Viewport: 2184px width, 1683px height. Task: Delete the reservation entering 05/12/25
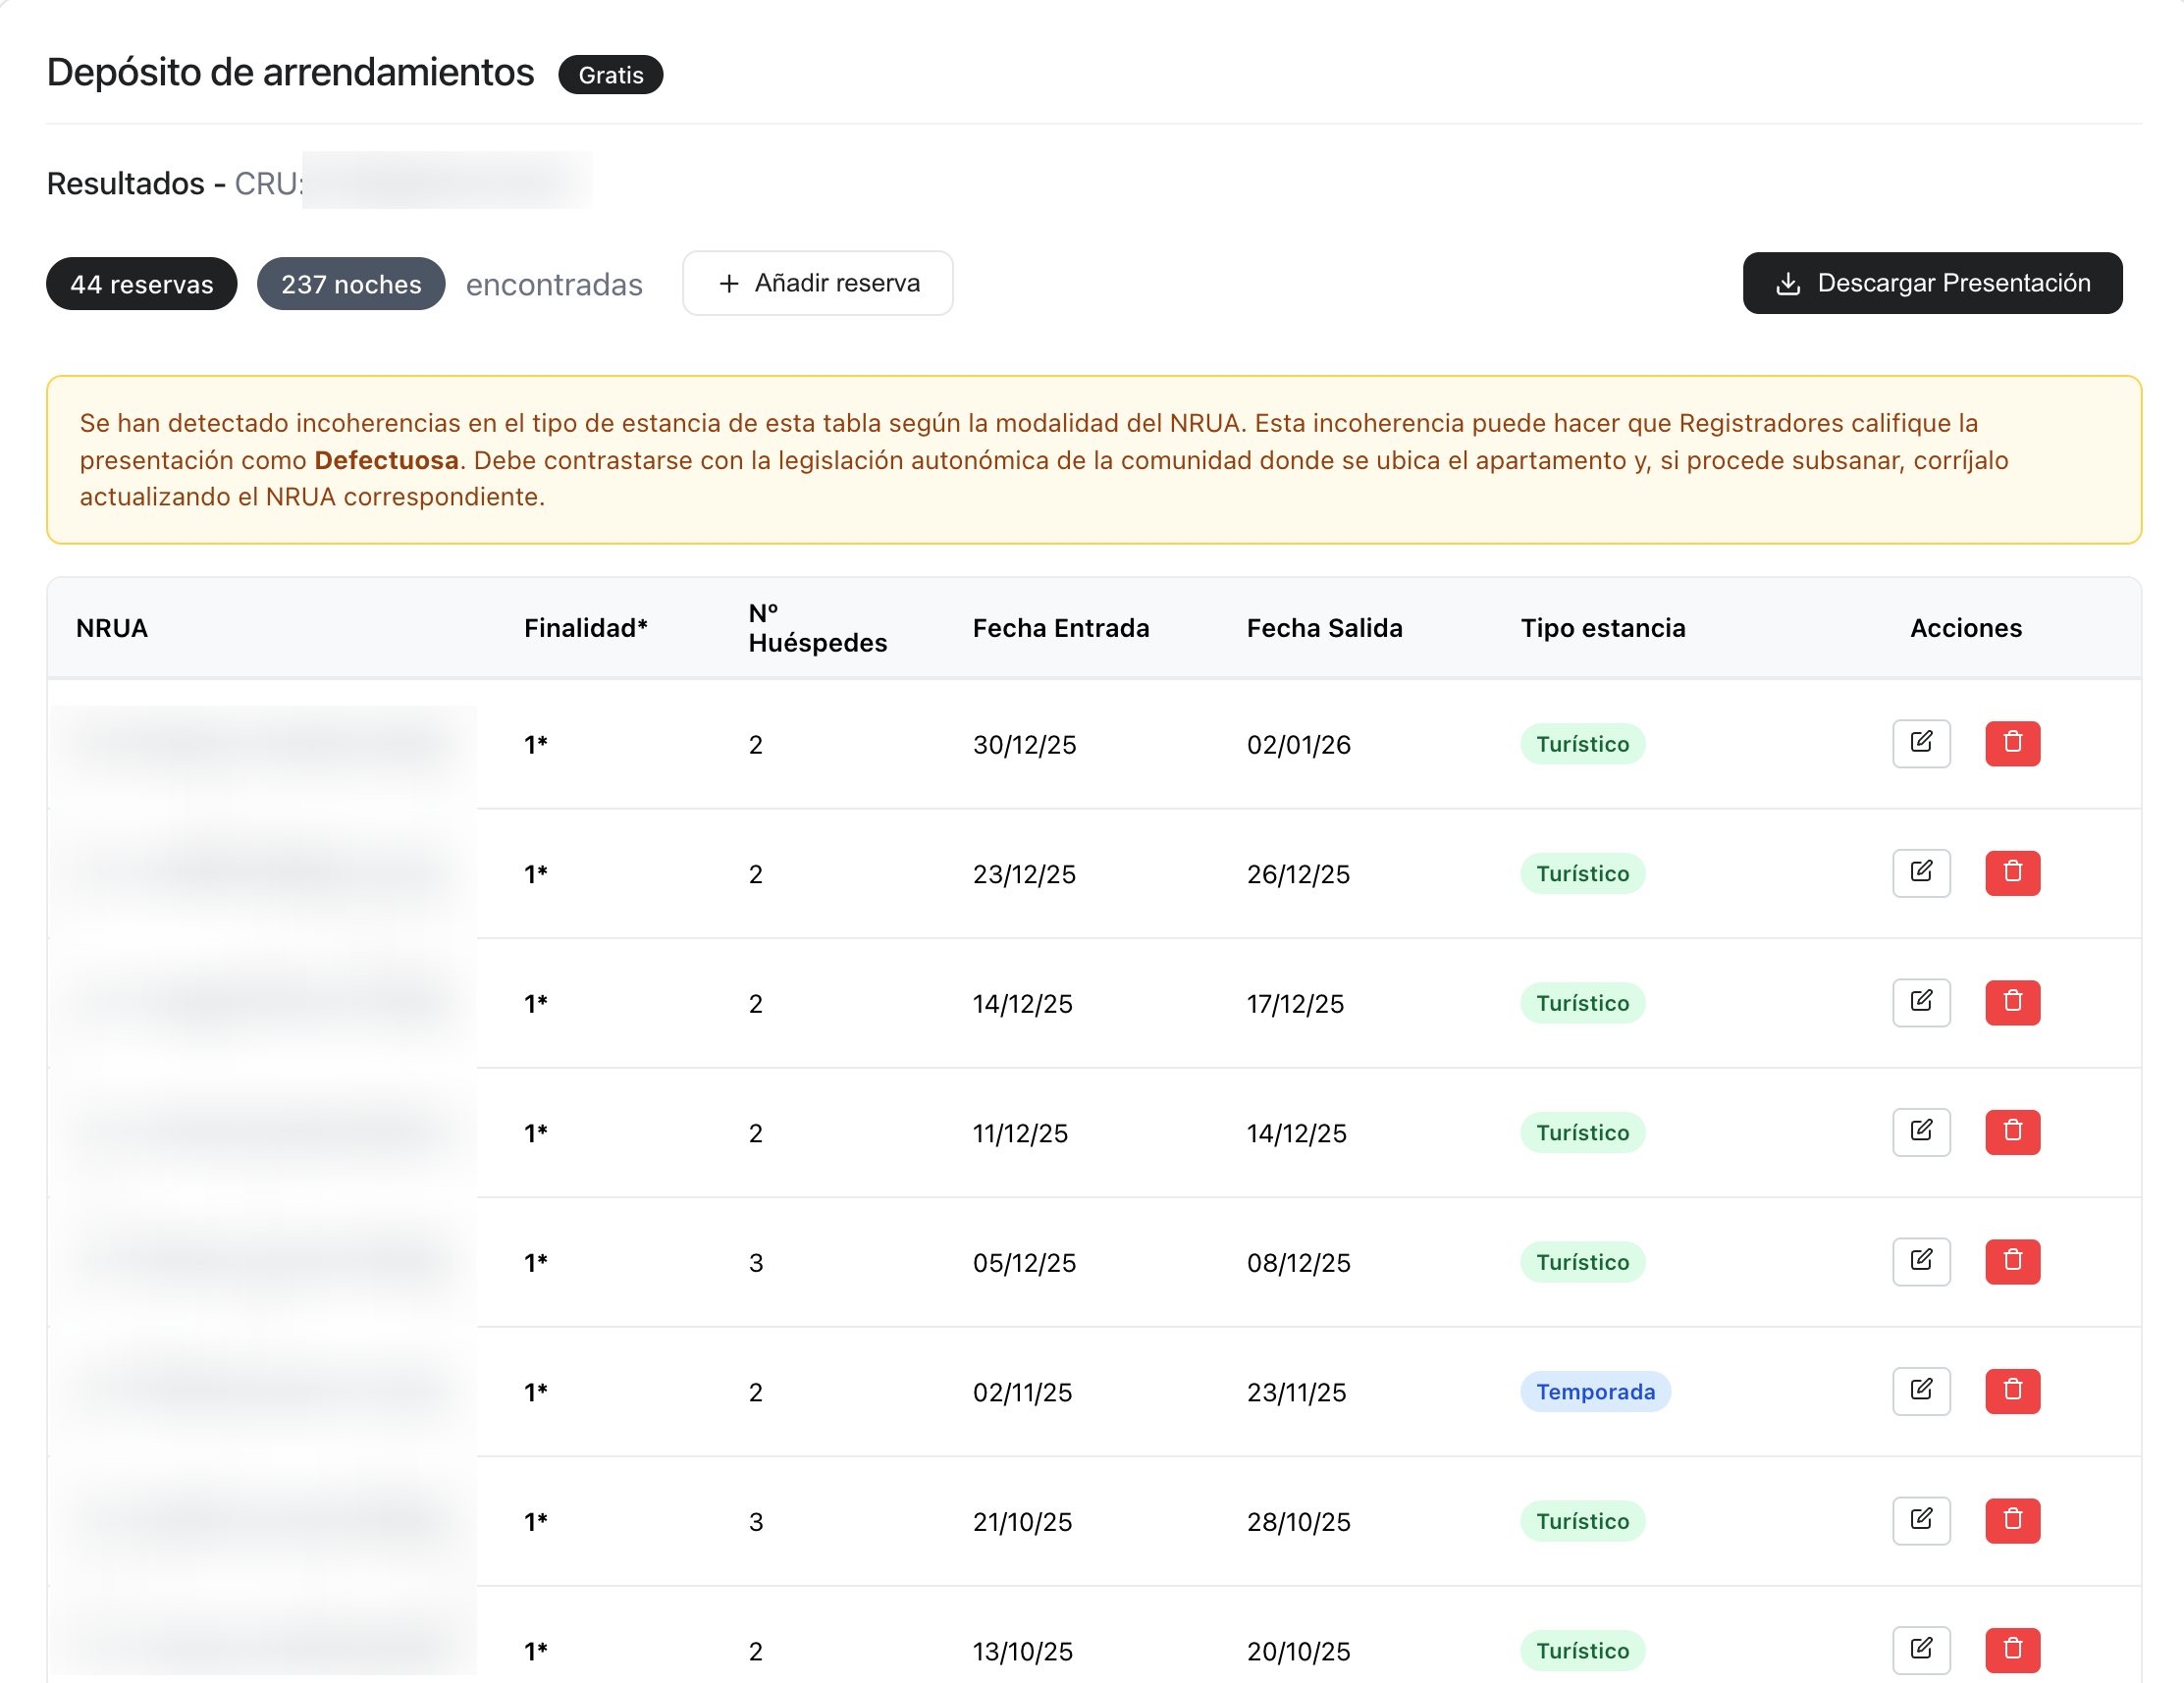point(2012,1261)
